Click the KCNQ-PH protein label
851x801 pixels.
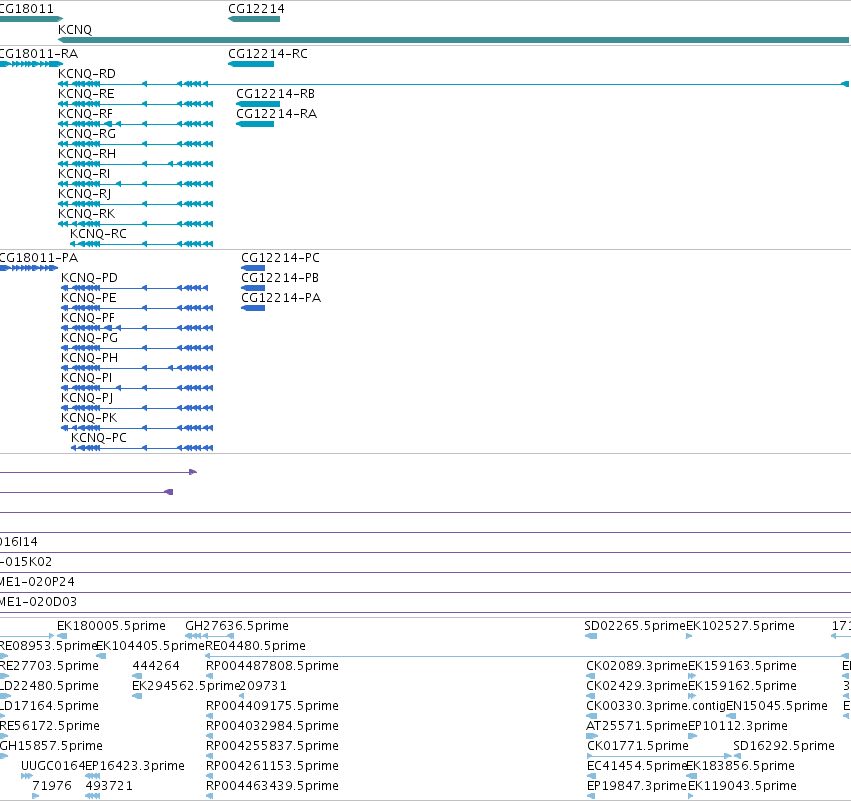(89, 358)
